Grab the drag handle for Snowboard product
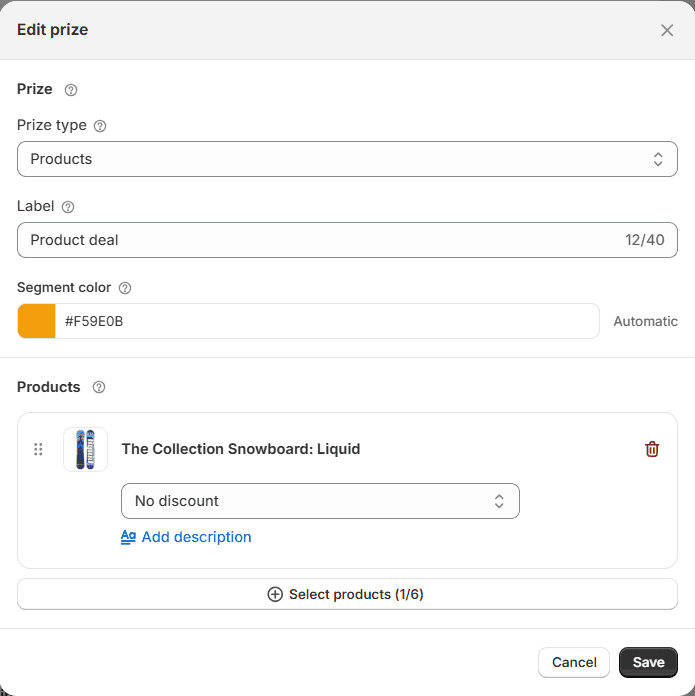695x696 pixels. coord(38,449)
